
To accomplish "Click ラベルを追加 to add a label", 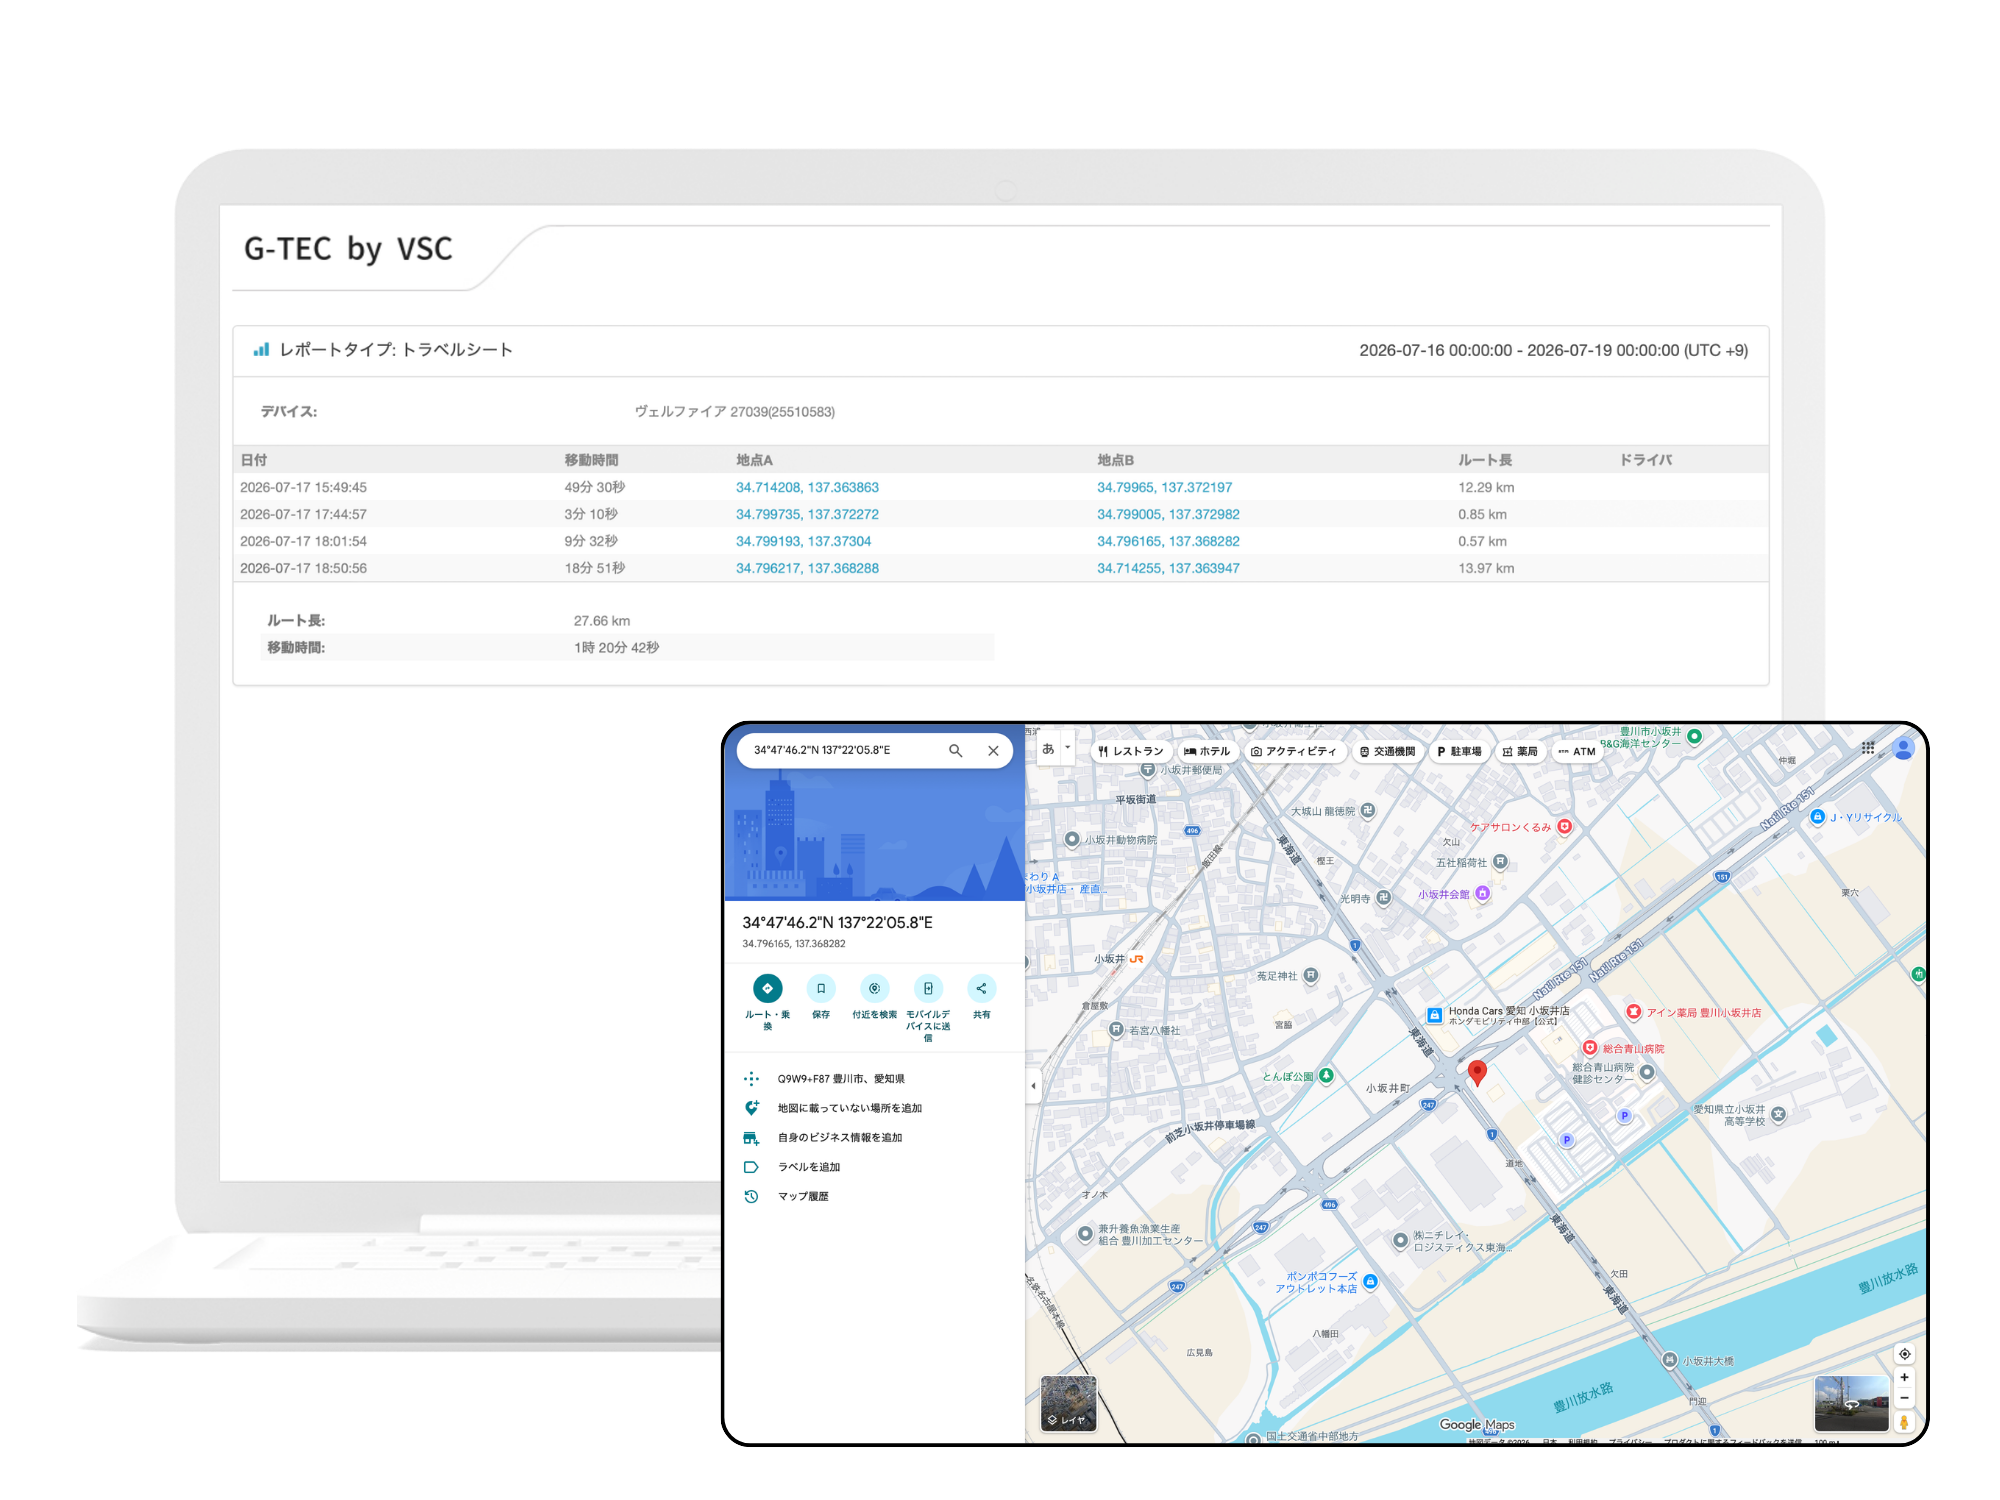I will pos(809,1167).
